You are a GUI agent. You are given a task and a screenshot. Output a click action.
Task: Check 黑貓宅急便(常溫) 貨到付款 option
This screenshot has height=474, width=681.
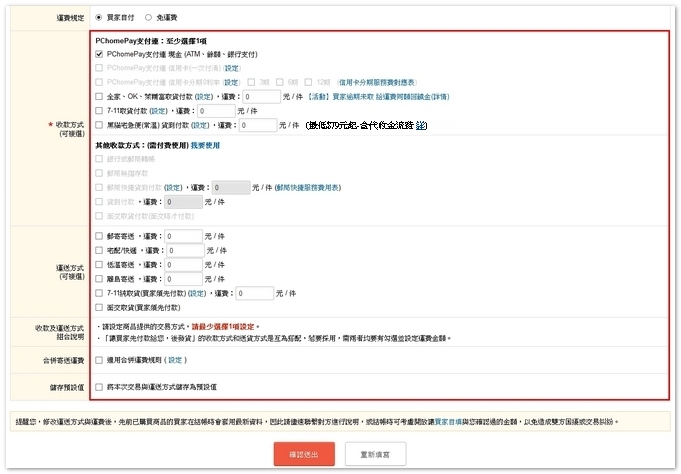[x=99, y=126]
